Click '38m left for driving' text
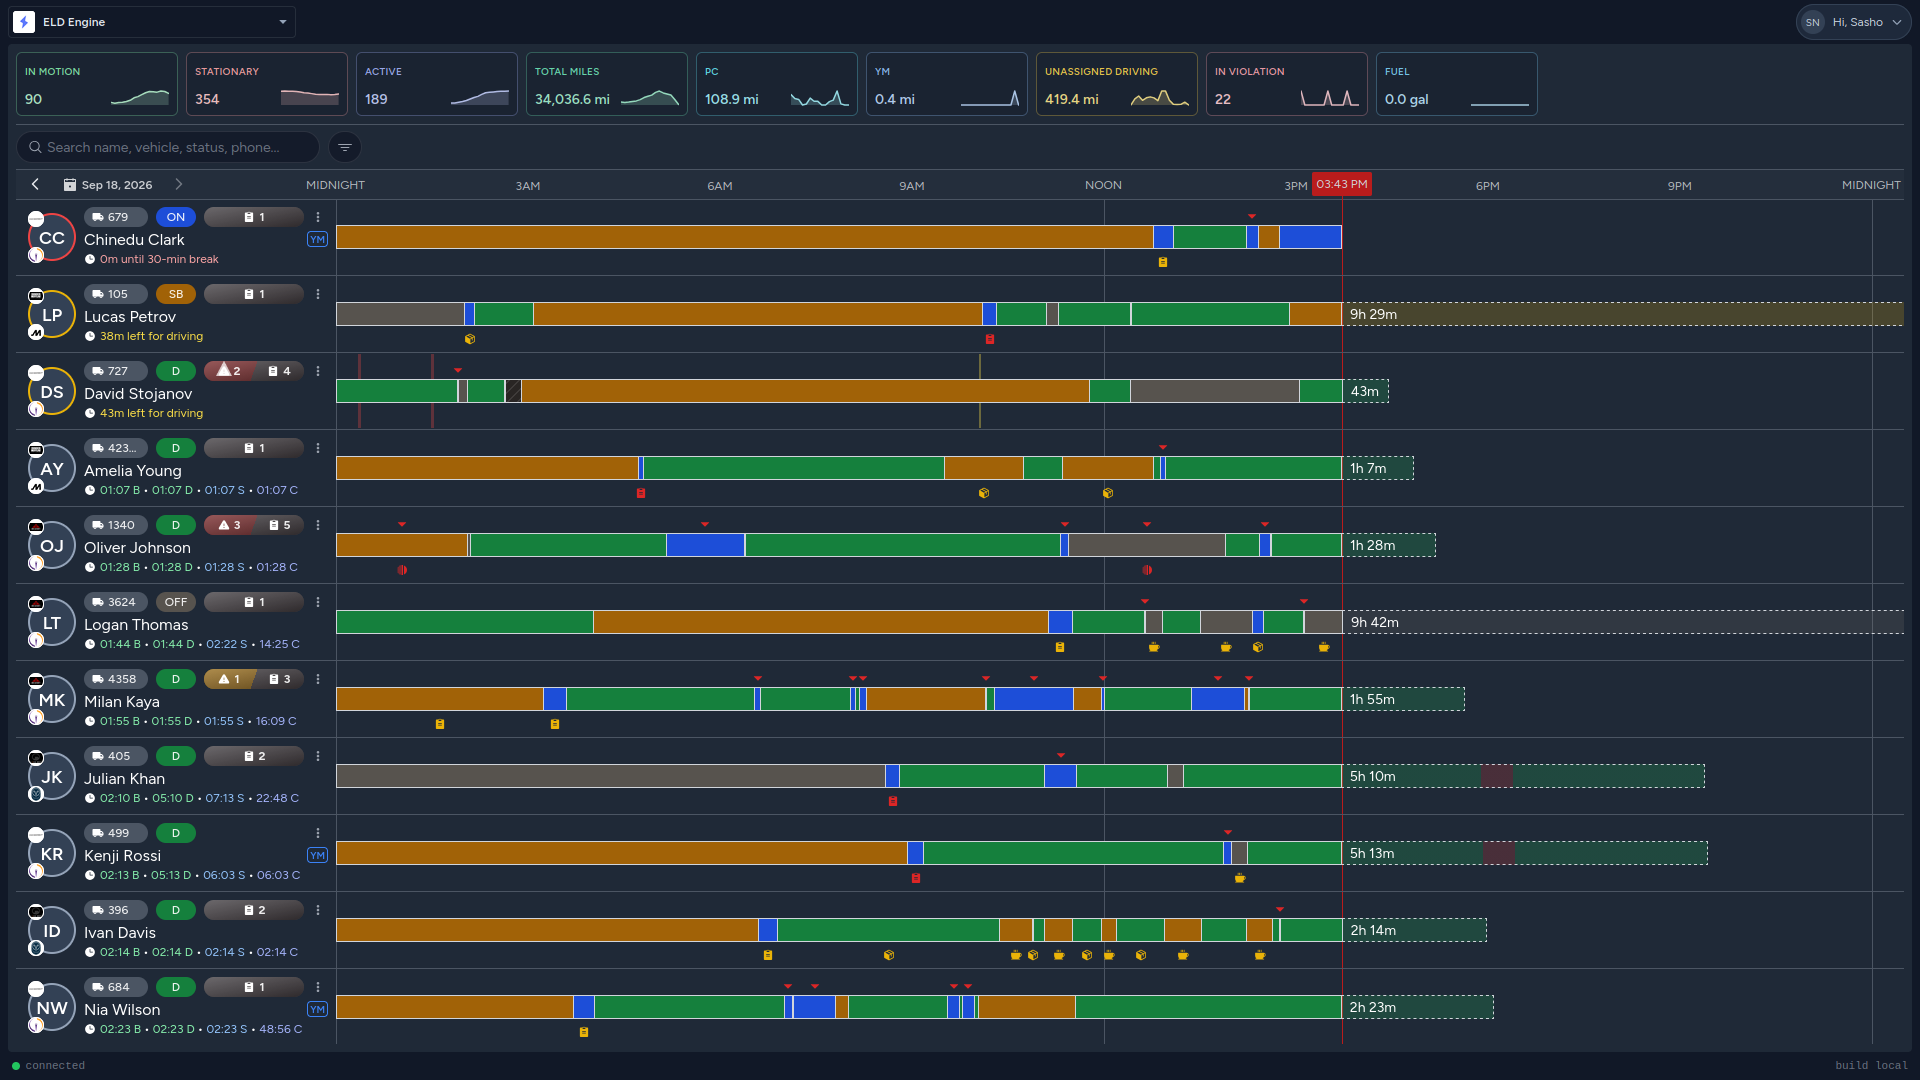Viewport: 1920px width, 1080px height. pos(151,336)
